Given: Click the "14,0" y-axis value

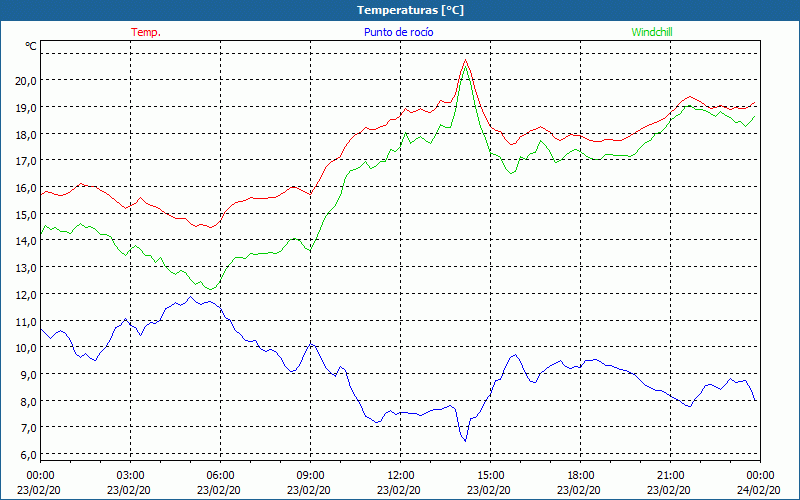Looking at the screenshot, I should (x=26, y=241).
